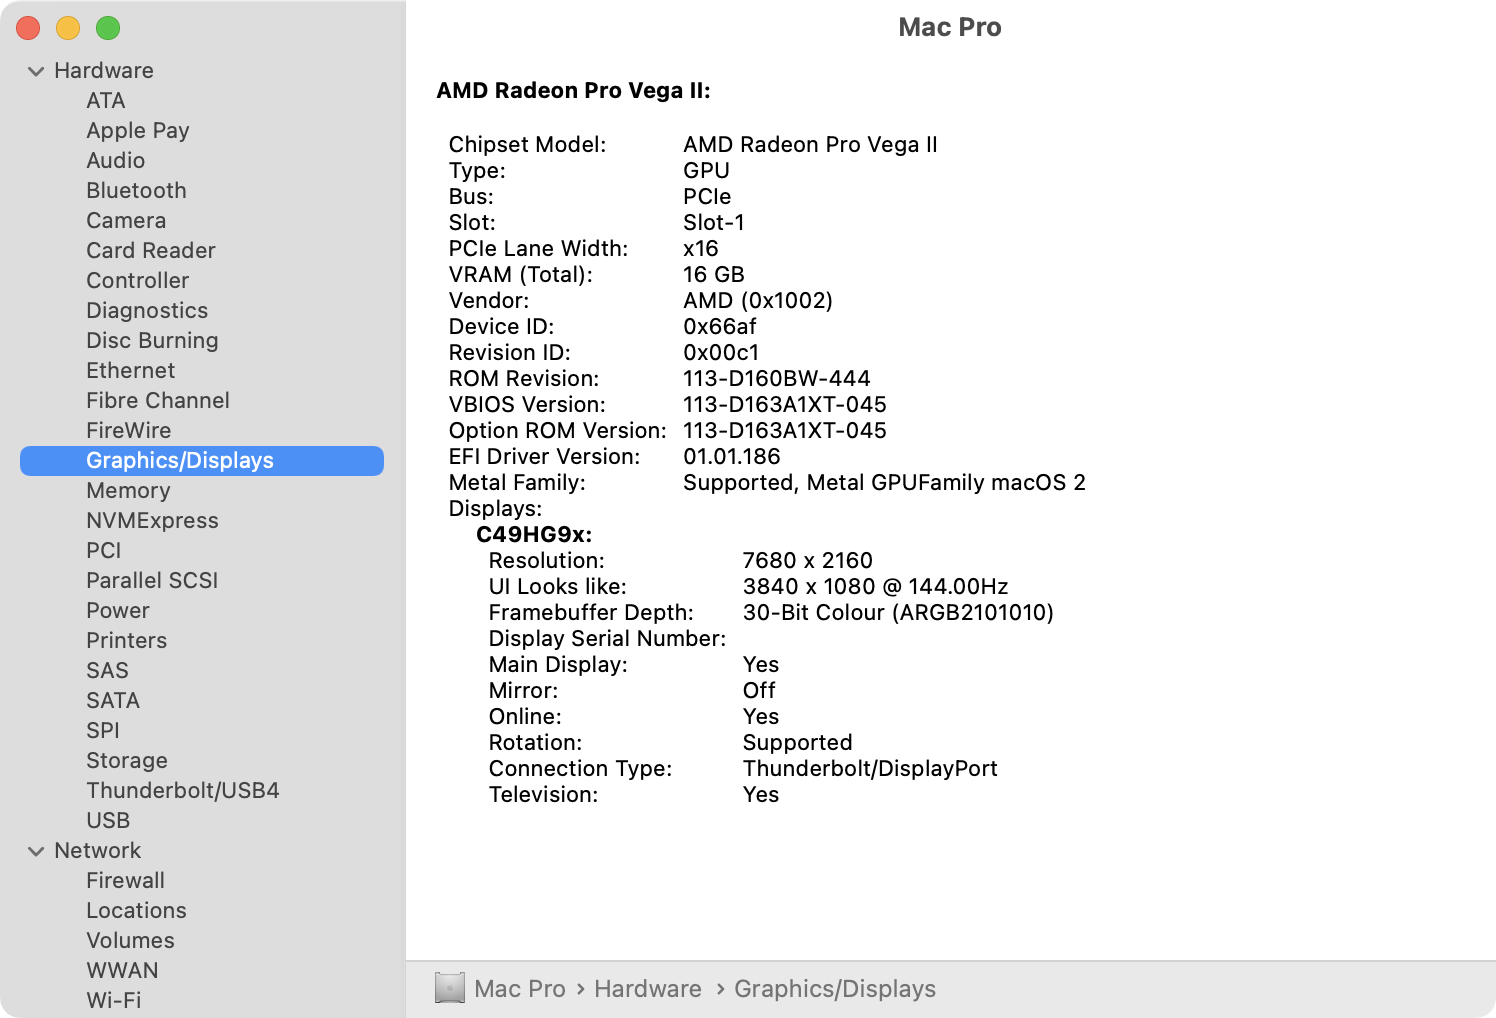The height and width of the screenshot is (1018, 1496).
Task: Show FireWire device information
Action: [x=129, y=431]
